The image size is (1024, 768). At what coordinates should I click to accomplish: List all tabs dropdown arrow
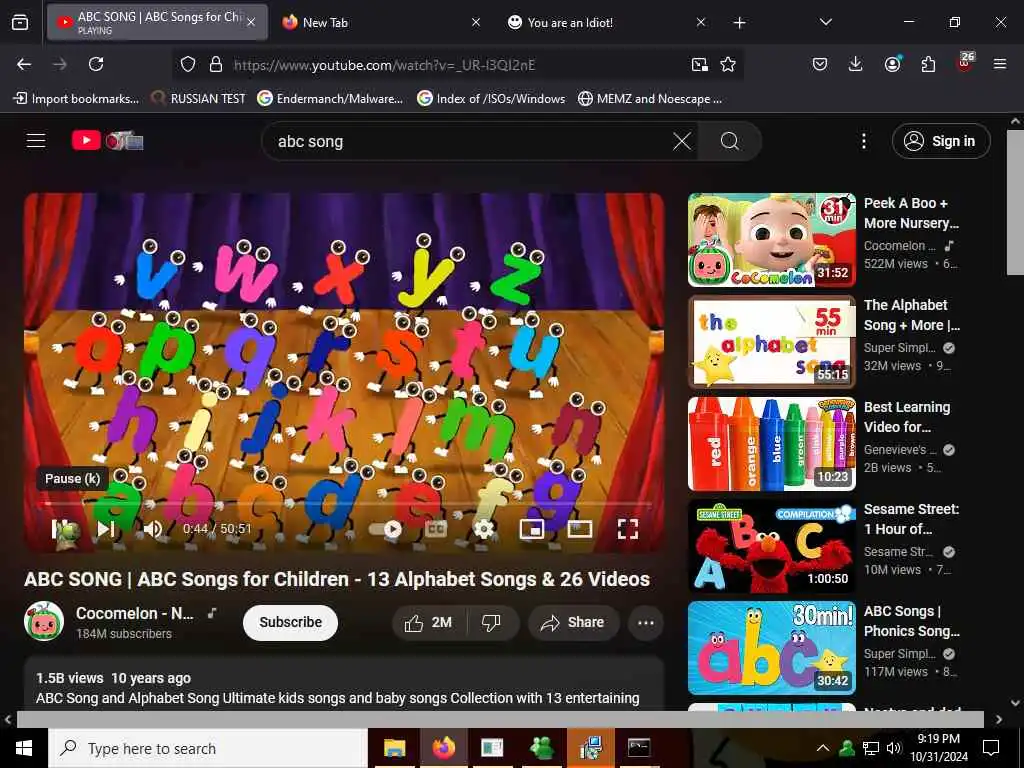click(x=825, y=22)
